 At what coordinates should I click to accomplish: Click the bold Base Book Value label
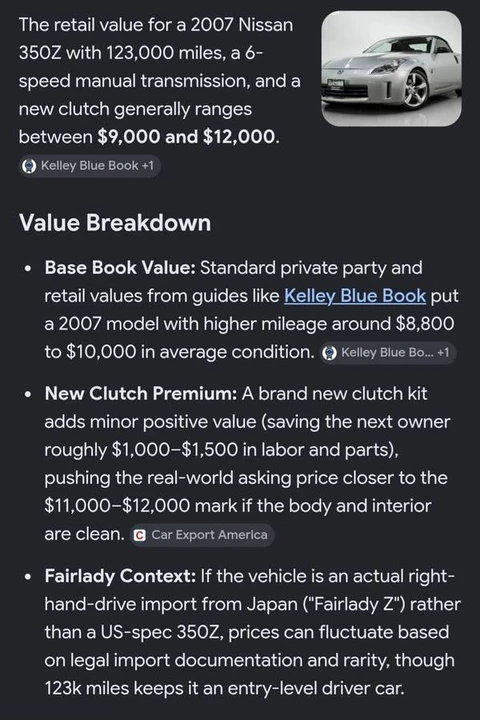click(120, 268)
